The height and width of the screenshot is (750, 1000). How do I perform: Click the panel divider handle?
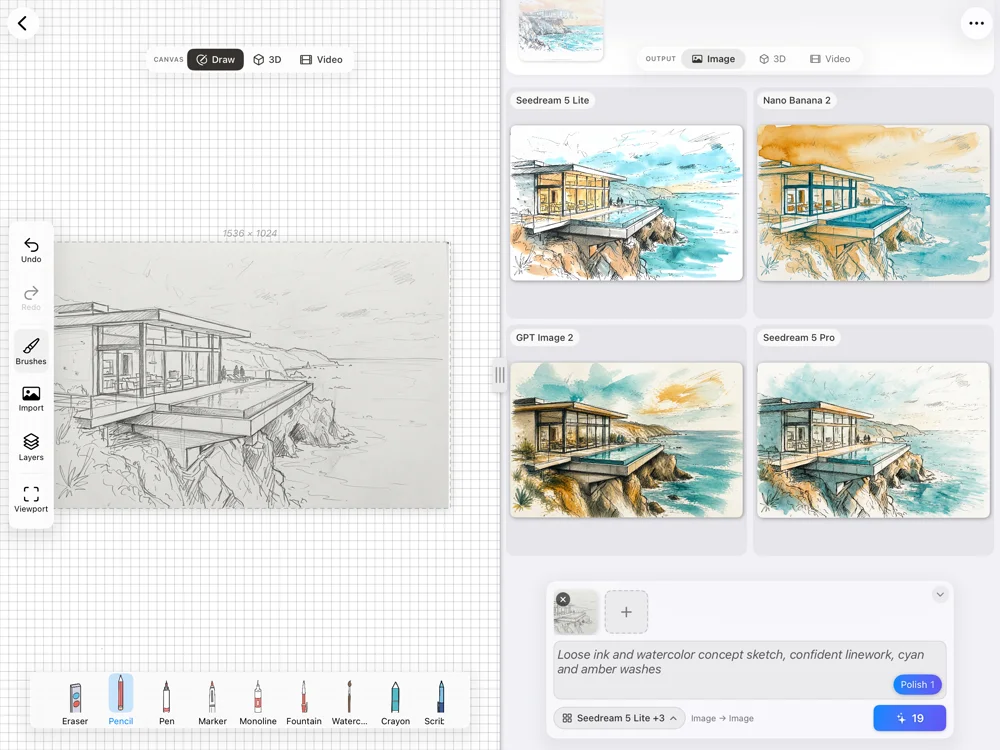(500, 375)
